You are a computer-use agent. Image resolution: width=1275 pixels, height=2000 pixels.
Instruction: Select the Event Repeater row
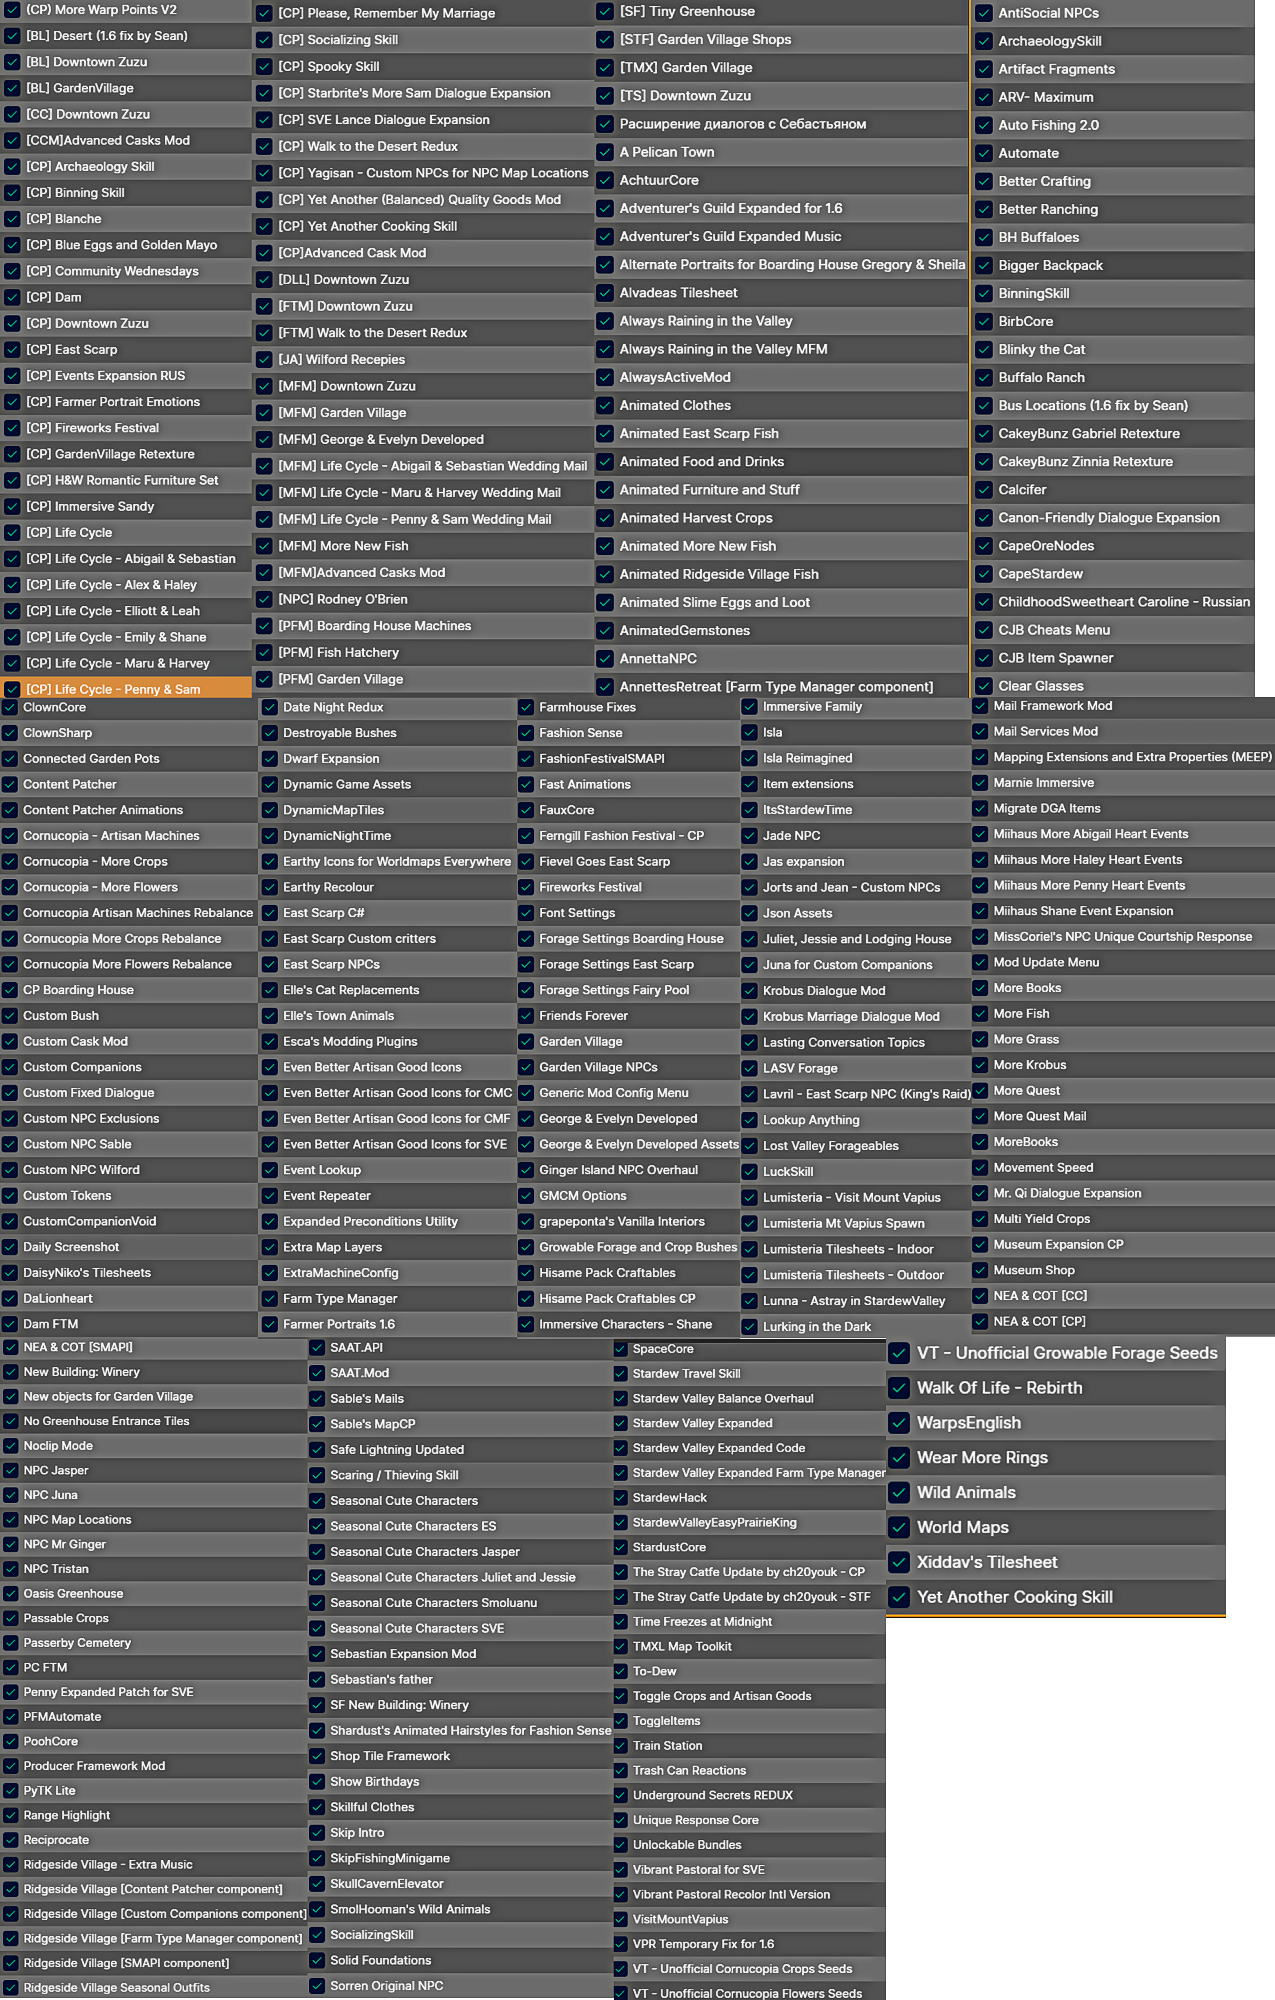coord(386,1196)
